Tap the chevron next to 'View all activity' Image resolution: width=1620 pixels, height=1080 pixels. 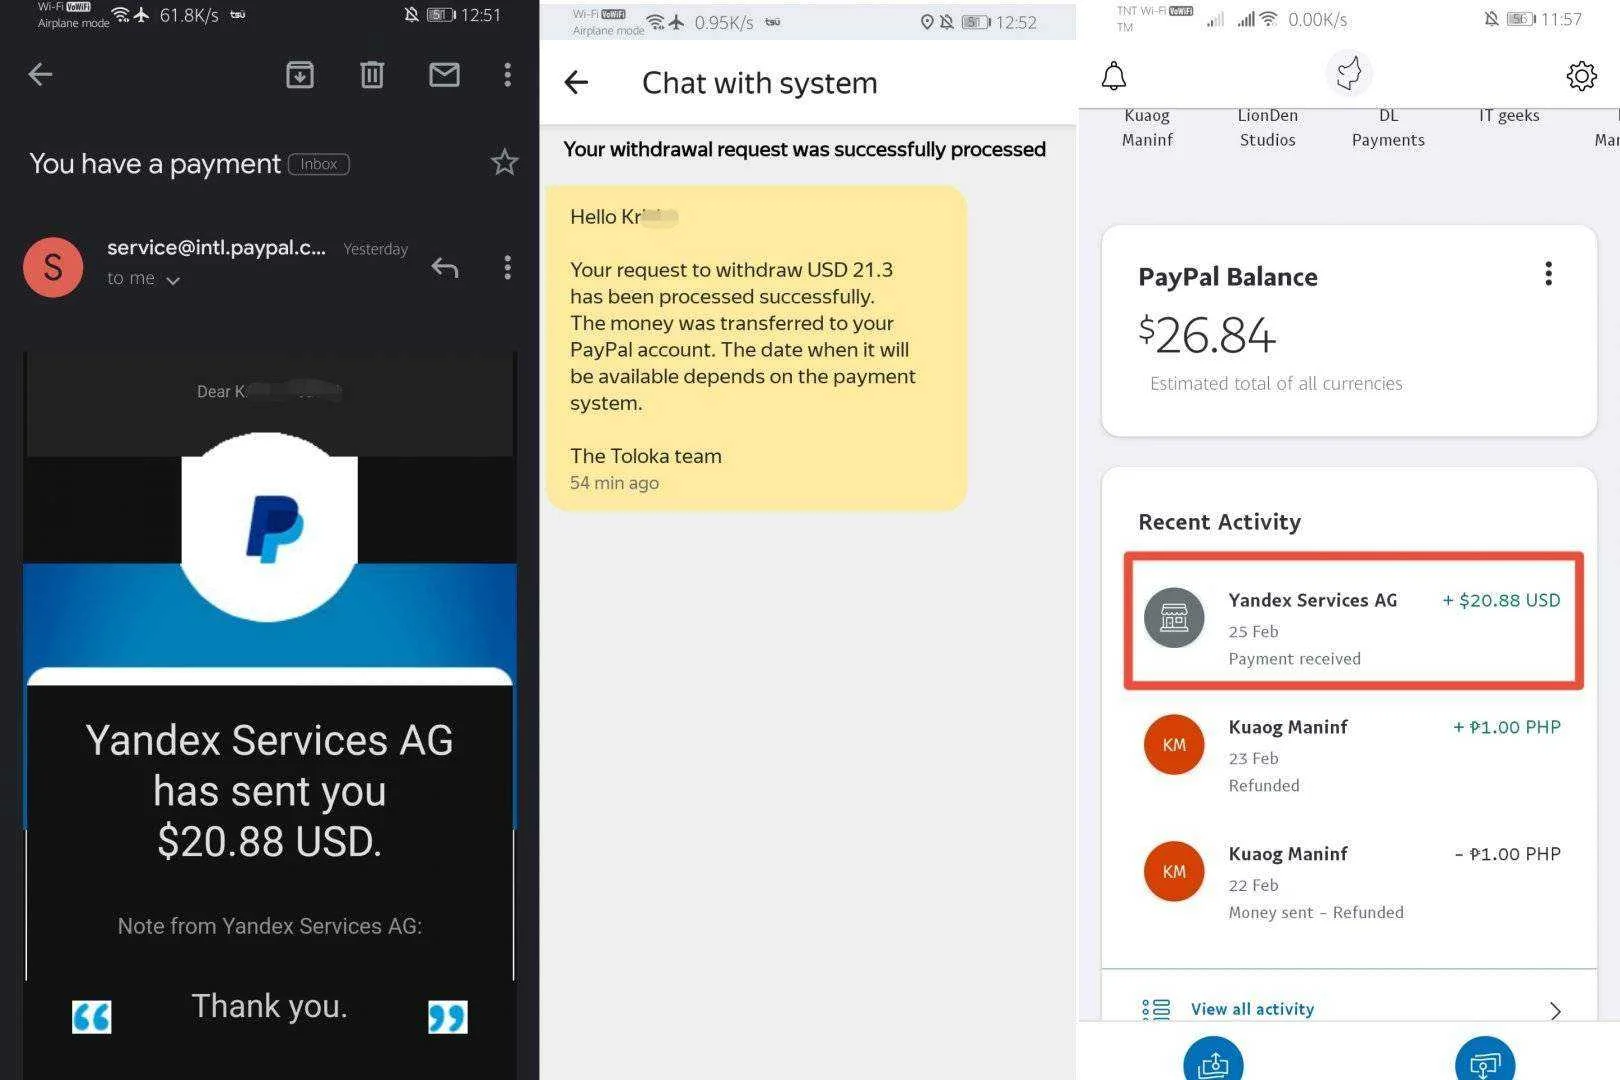pos(1555,1010)
